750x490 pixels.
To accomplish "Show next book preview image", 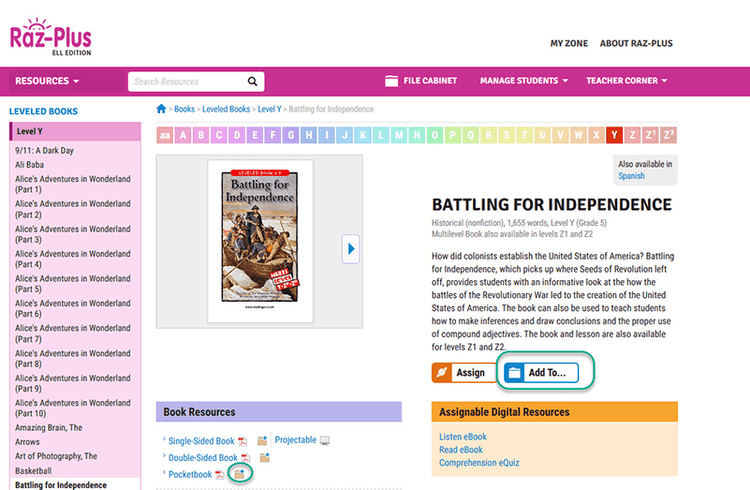I will click(x=351, y=249).
